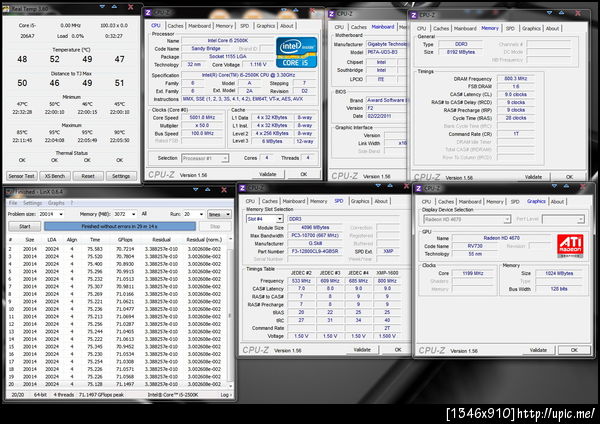Click the Part Number 'F3-12800CL9-4GBSR' value
This screenshot has width=600, height=424.
click(x=315, y=251)
